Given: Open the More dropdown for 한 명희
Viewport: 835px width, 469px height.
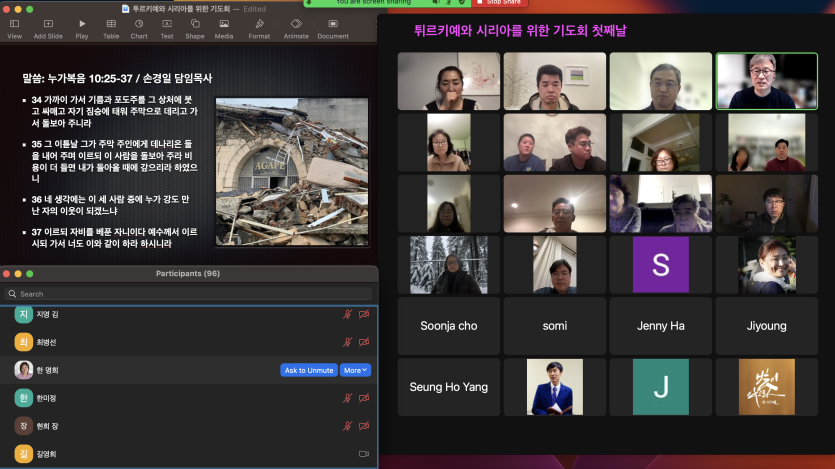Looking at the screenshot, I should (x=355, y=370).
